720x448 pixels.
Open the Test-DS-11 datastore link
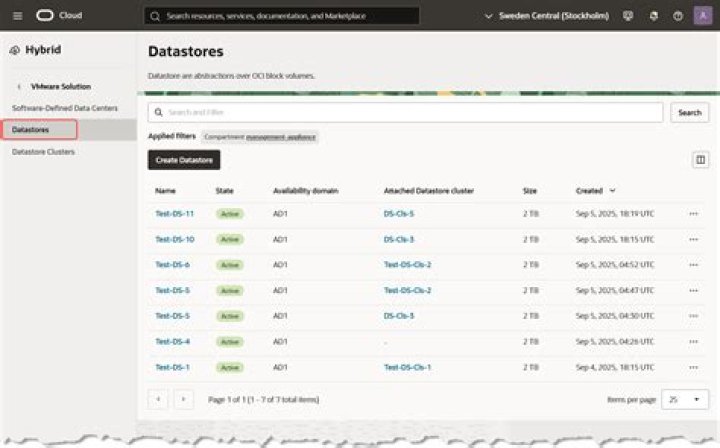click(x=174, y=213)
